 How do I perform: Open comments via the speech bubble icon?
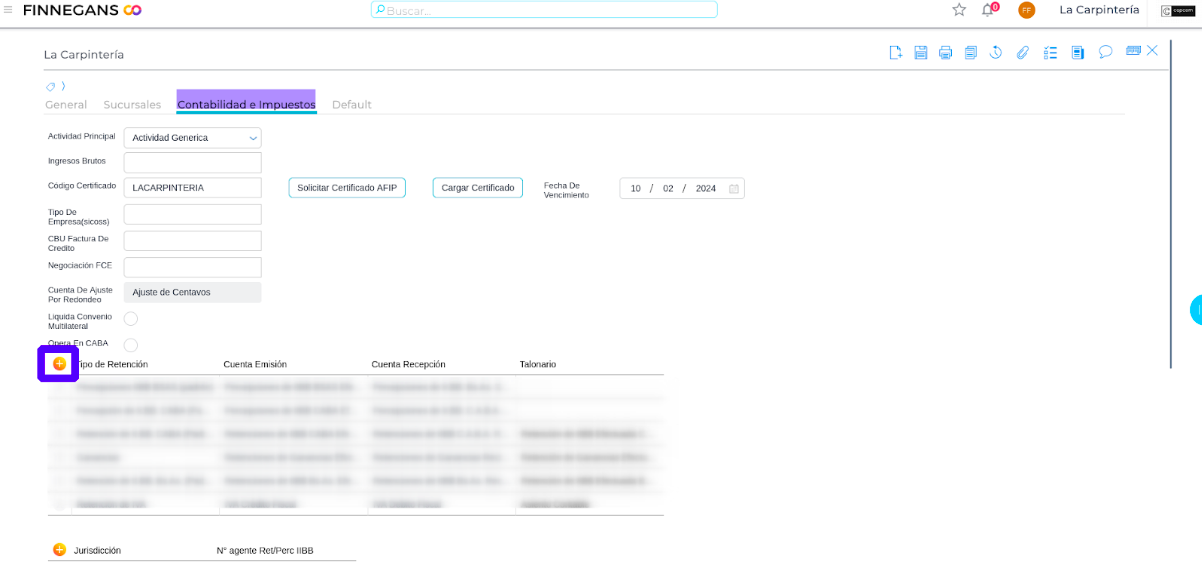pyautogui.click(x=1106, y=51)
